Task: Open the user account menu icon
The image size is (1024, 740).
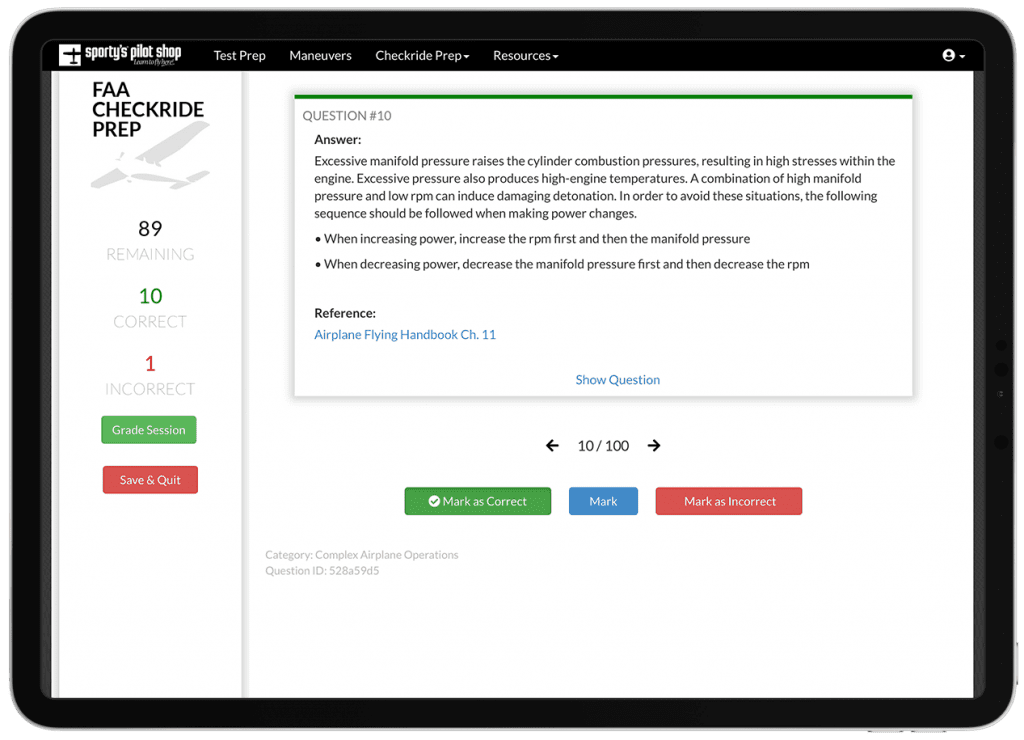Action: pos(953,56)
